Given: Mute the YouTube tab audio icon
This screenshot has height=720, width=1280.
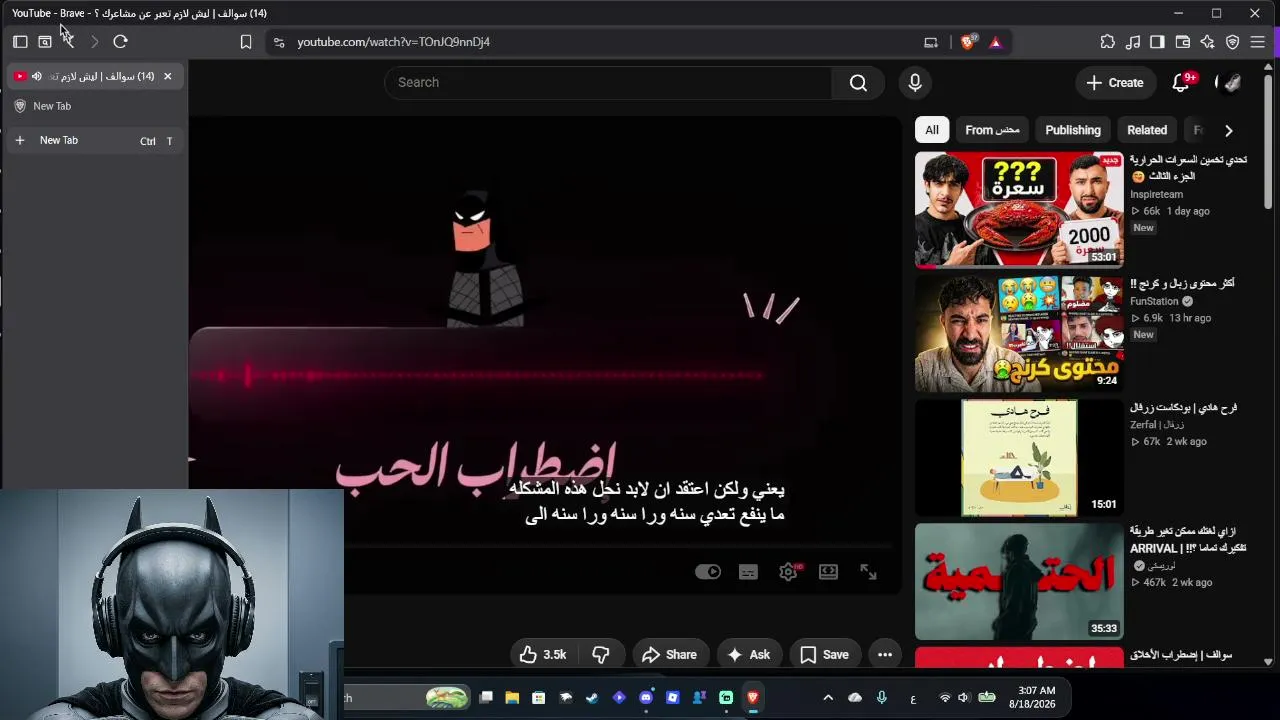Looking at the screenshot, I should (37, 76).
